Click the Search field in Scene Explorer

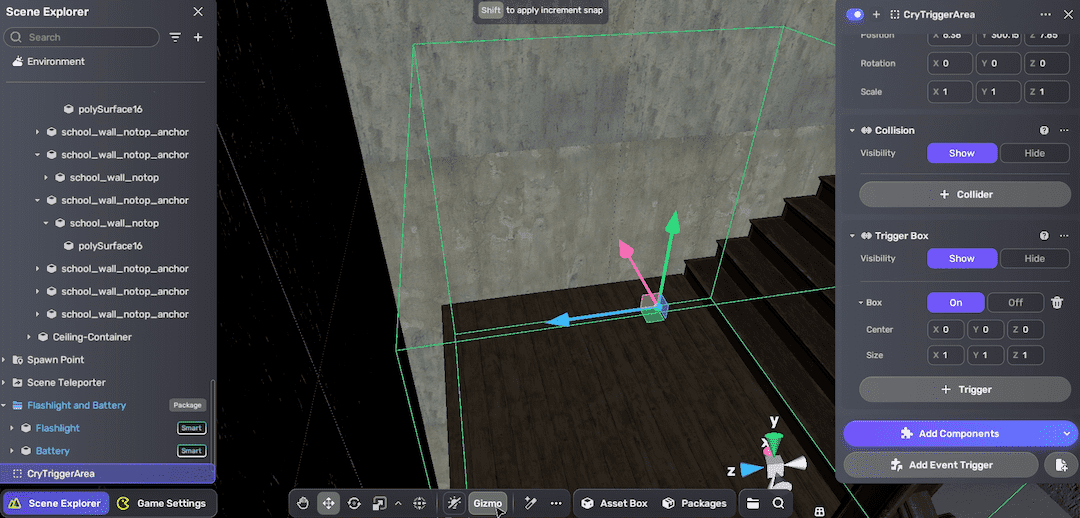(81, 37)
